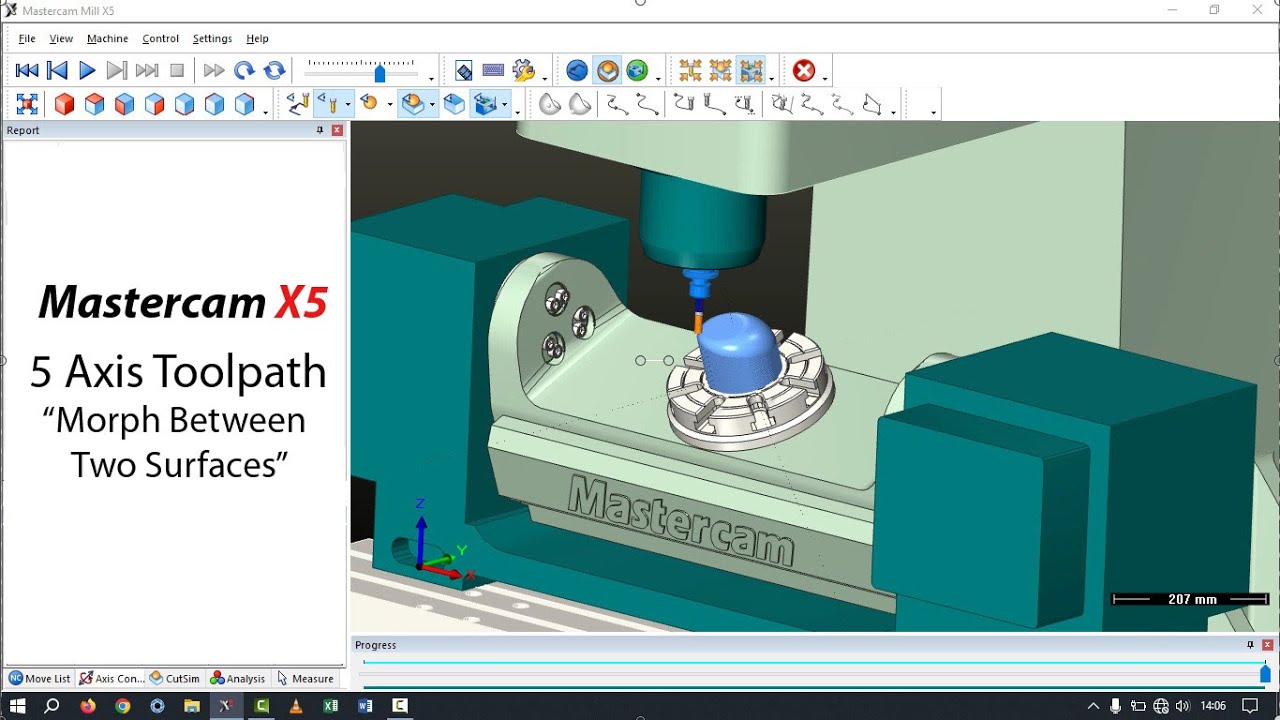Open the gear and wrench options icon
The width and height of the screenshot is (1280, 720).
pos(523,70)
